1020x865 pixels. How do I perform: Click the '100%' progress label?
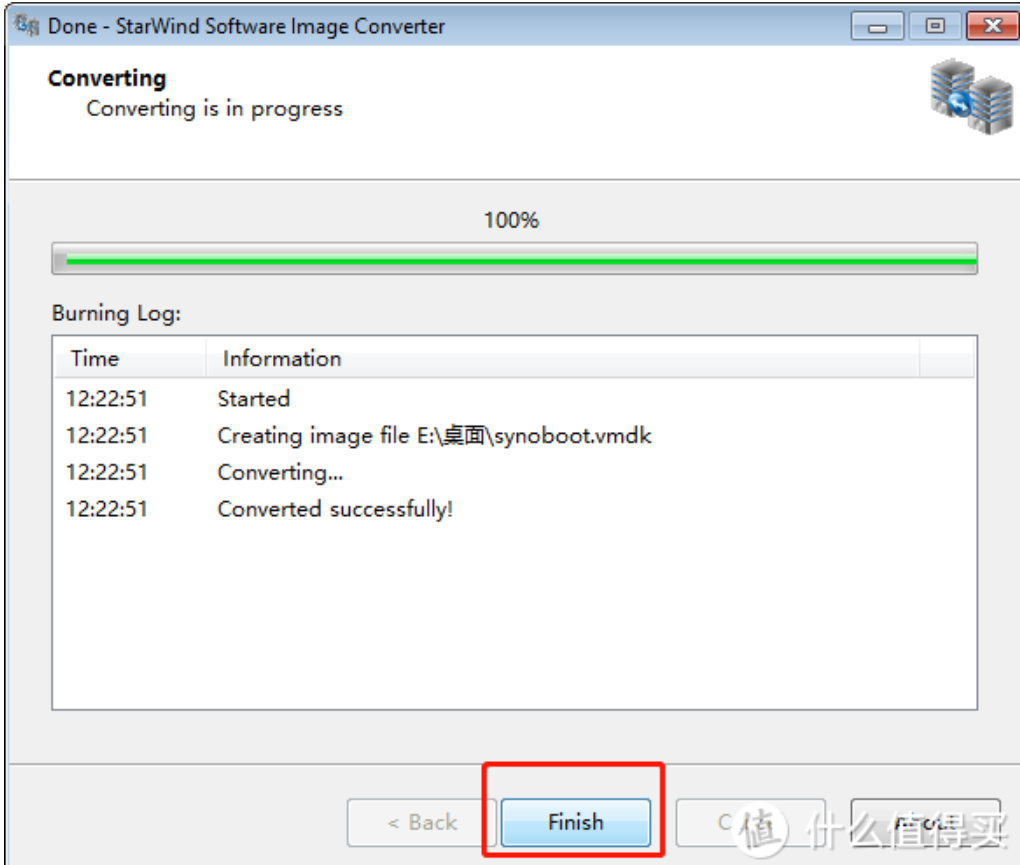pyautogui.click(x=511, y=220)
